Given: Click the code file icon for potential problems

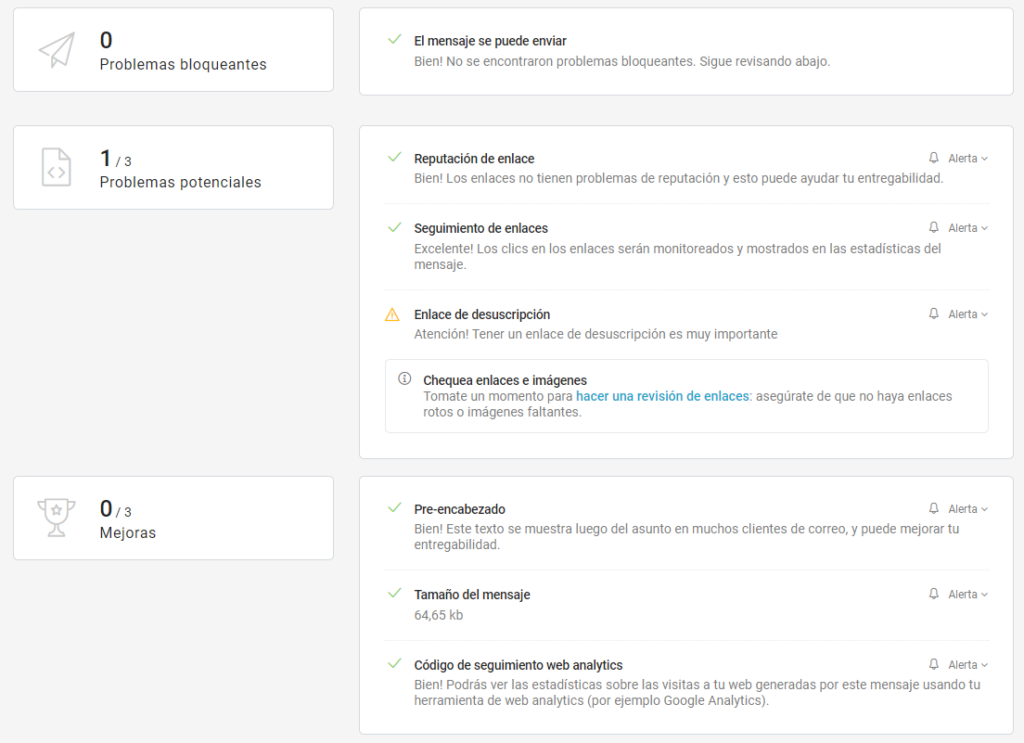Looking at the screenshot, I should click(57, 167).
